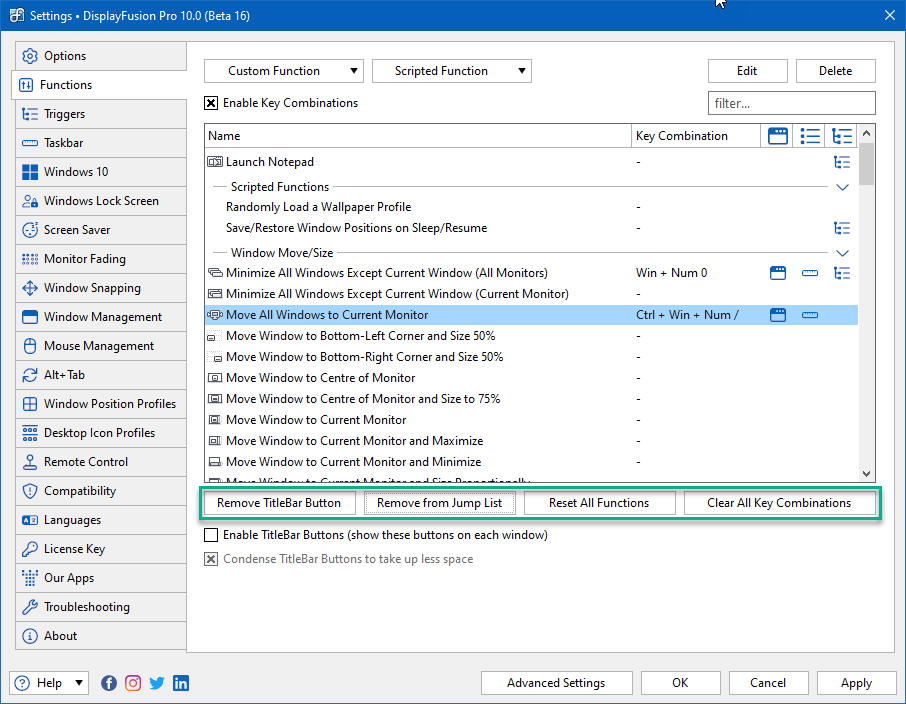Open Advanced Settings
Image resolution: width=906 pixels, height=704 pixels.
556,683
